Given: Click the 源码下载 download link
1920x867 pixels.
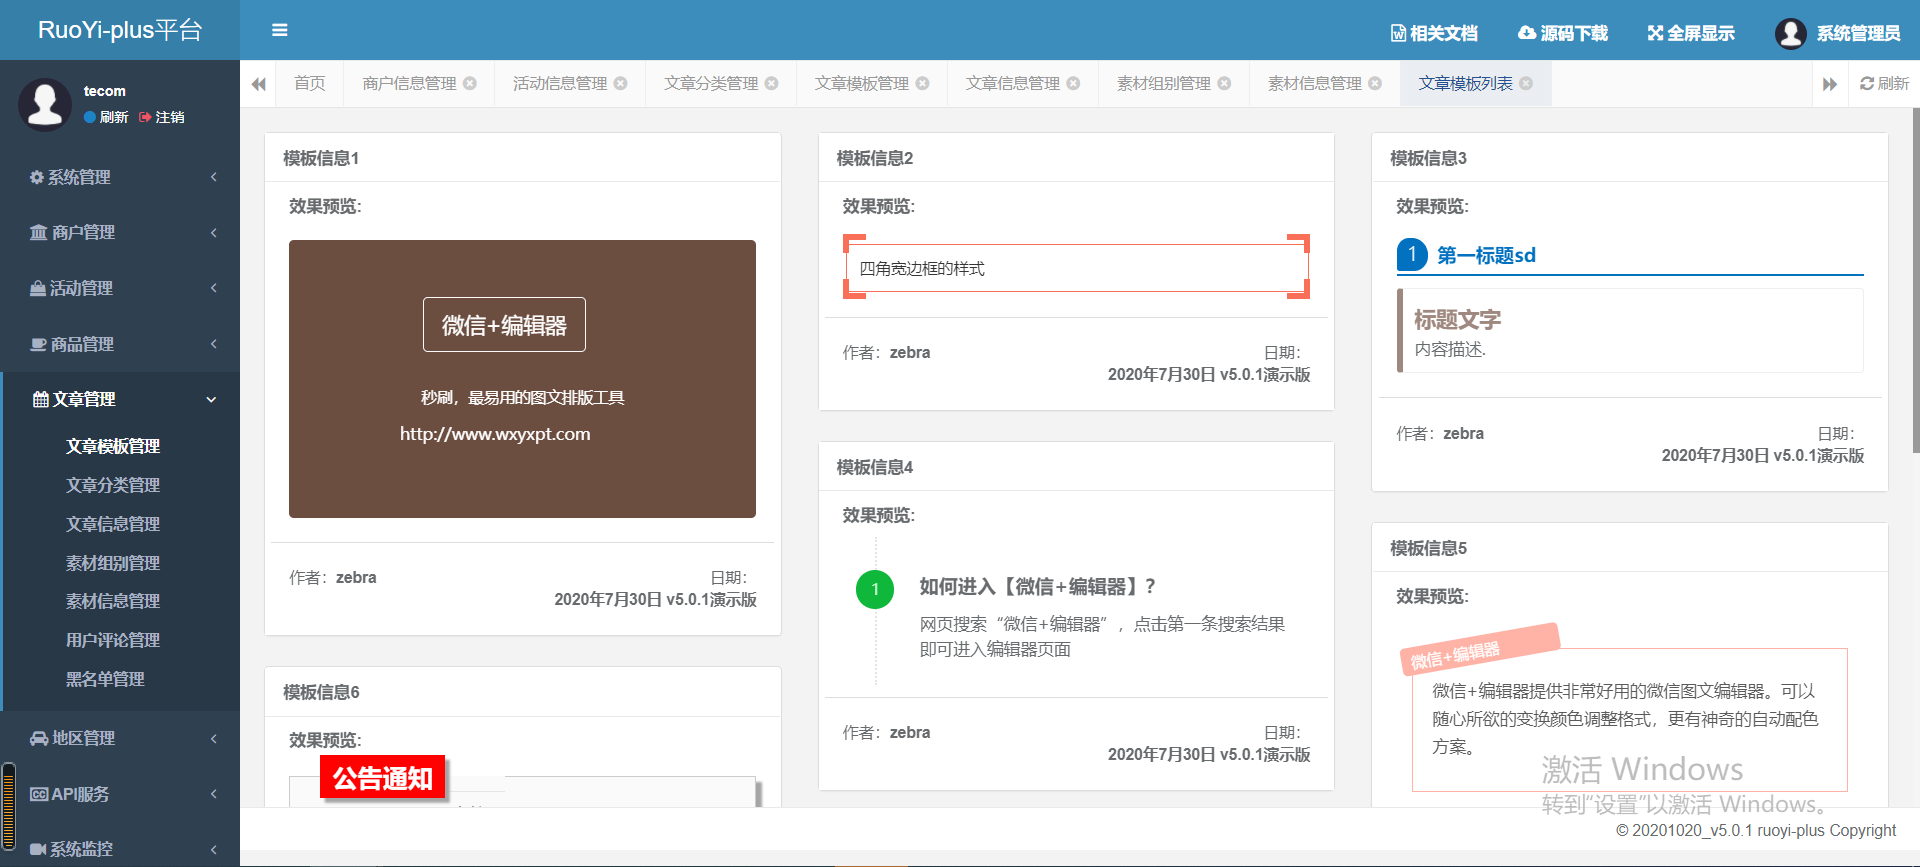Looking at the screenshot, I should [1563, 33].
